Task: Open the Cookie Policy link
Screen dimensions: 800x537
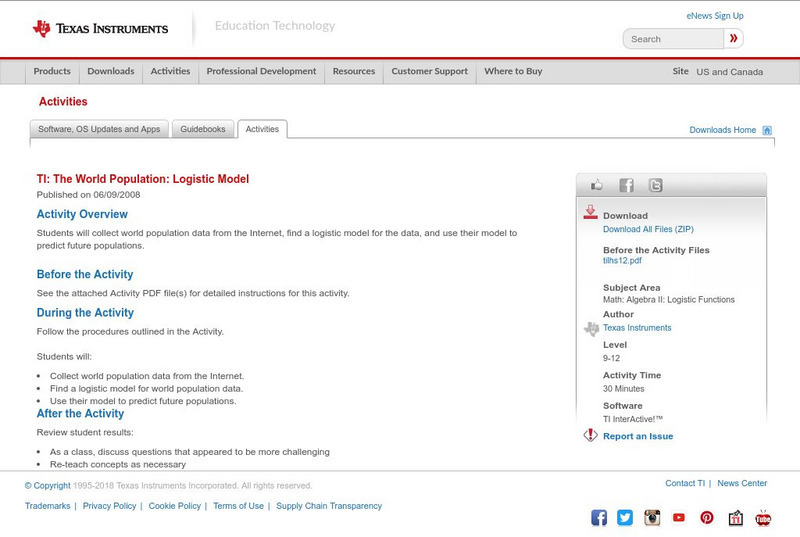Action: [x=174, y=506]
